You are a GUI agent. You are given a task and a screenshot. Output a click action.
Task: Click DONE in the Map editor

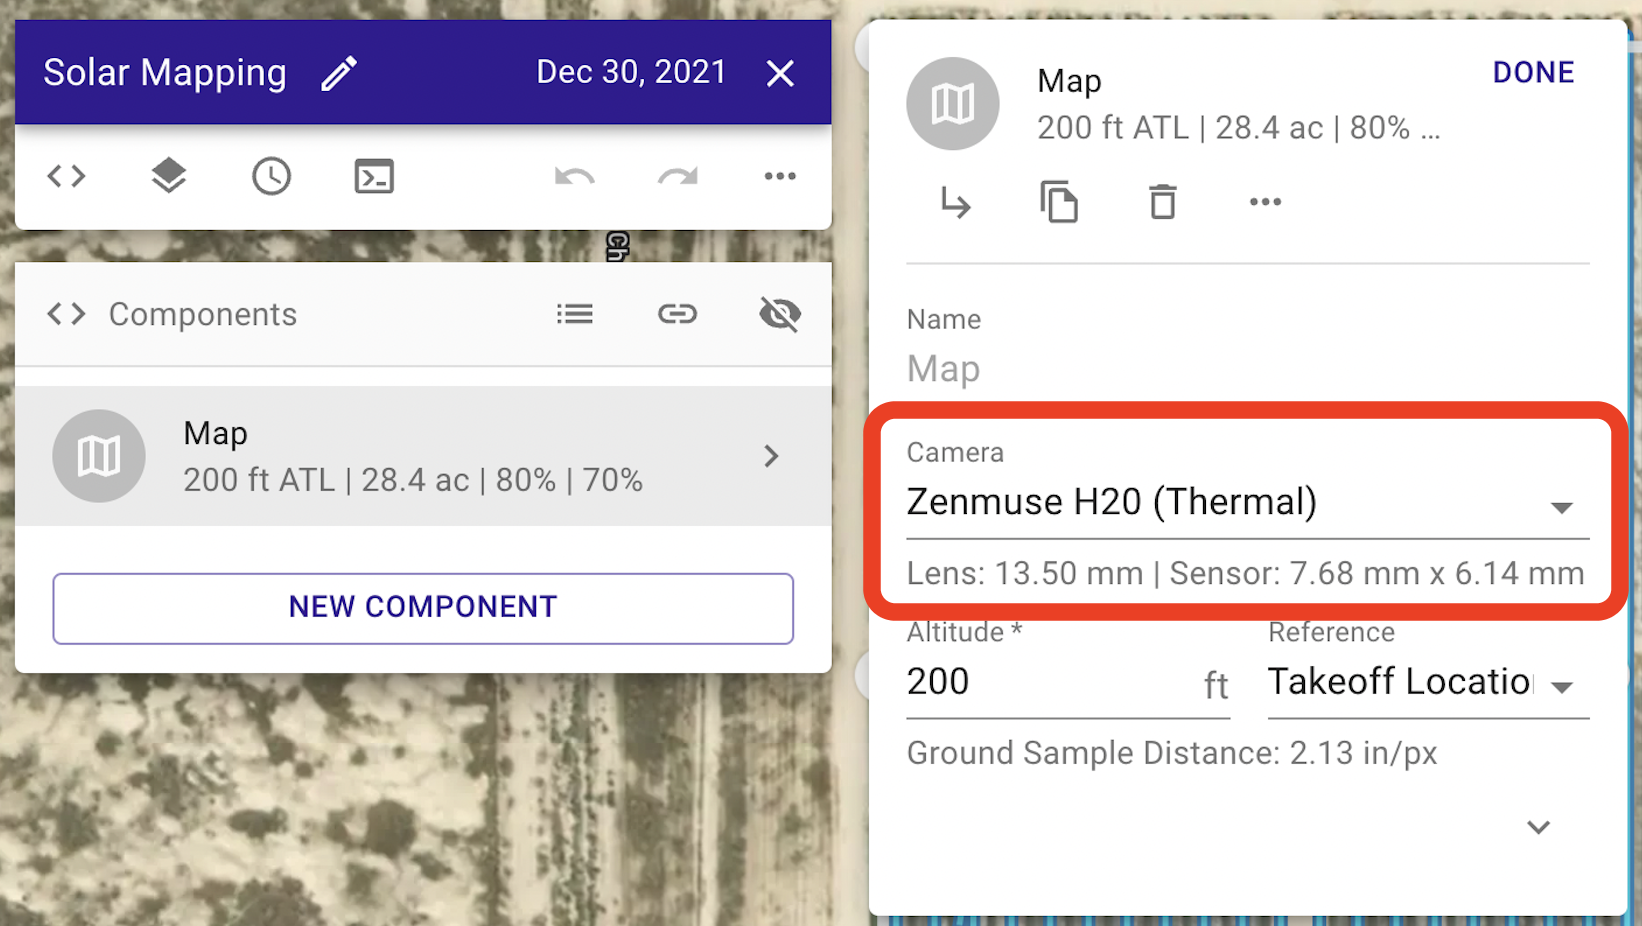(1533, 72)
